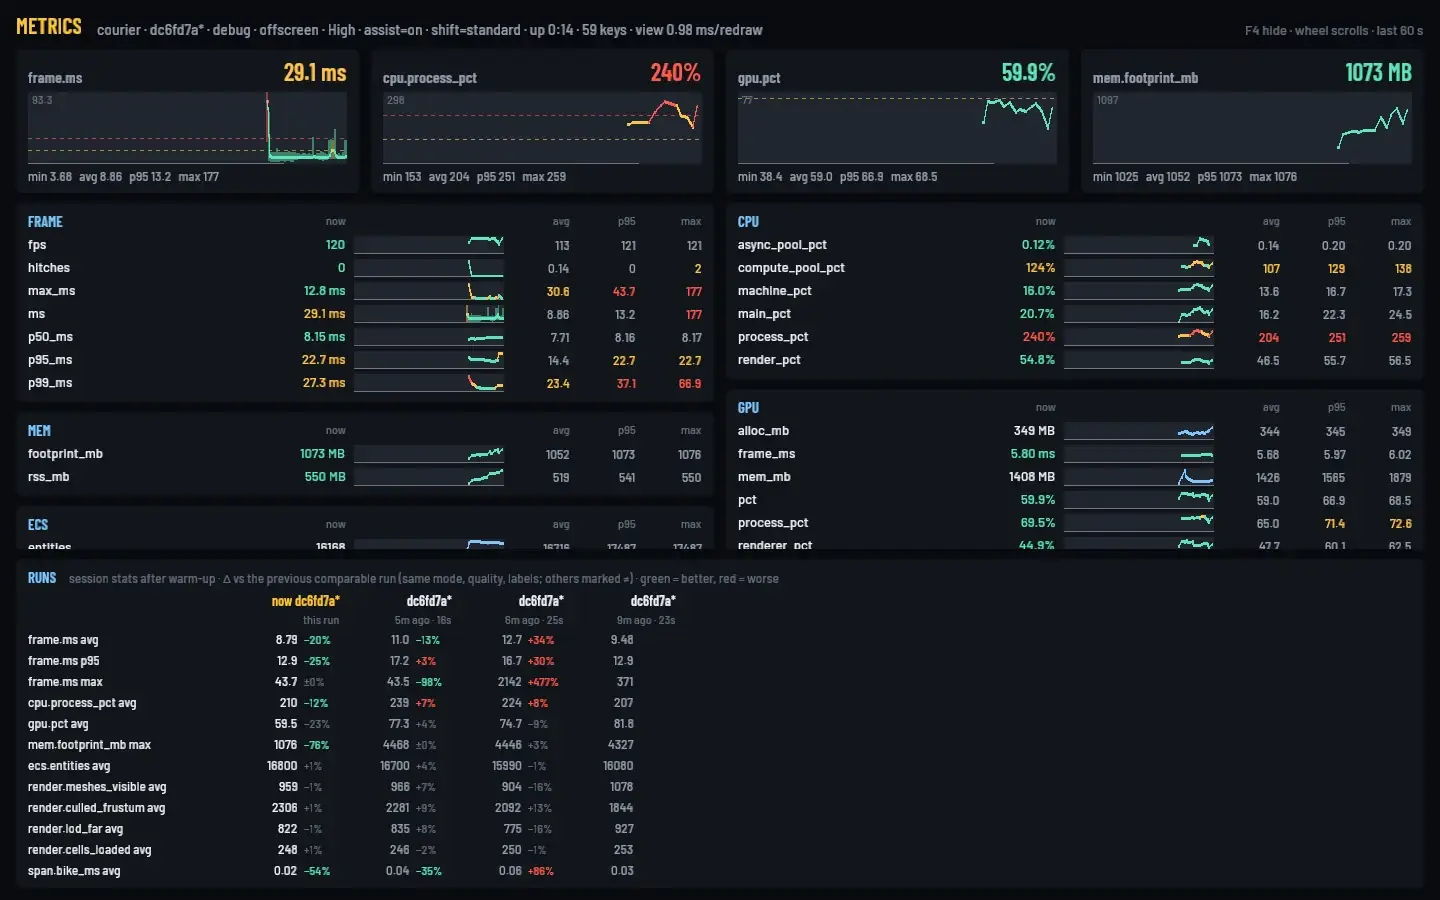Image resolution: width=1440 pixels, height=900 pixels.
Task: Select the fps row label
Action: (x=37, y=245)
